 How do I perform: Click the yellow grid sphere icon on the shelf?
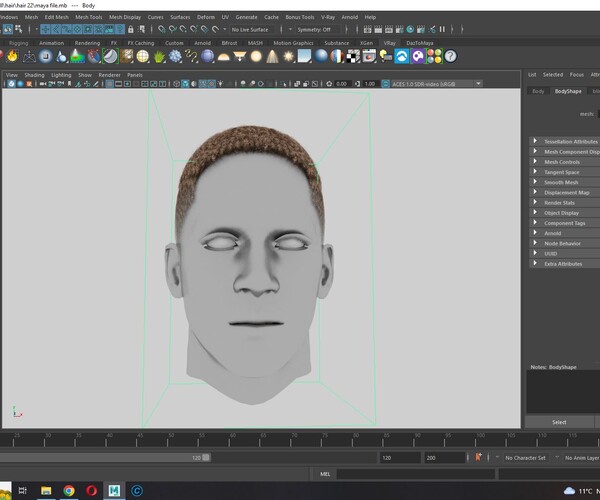click(x=143, y=57)
